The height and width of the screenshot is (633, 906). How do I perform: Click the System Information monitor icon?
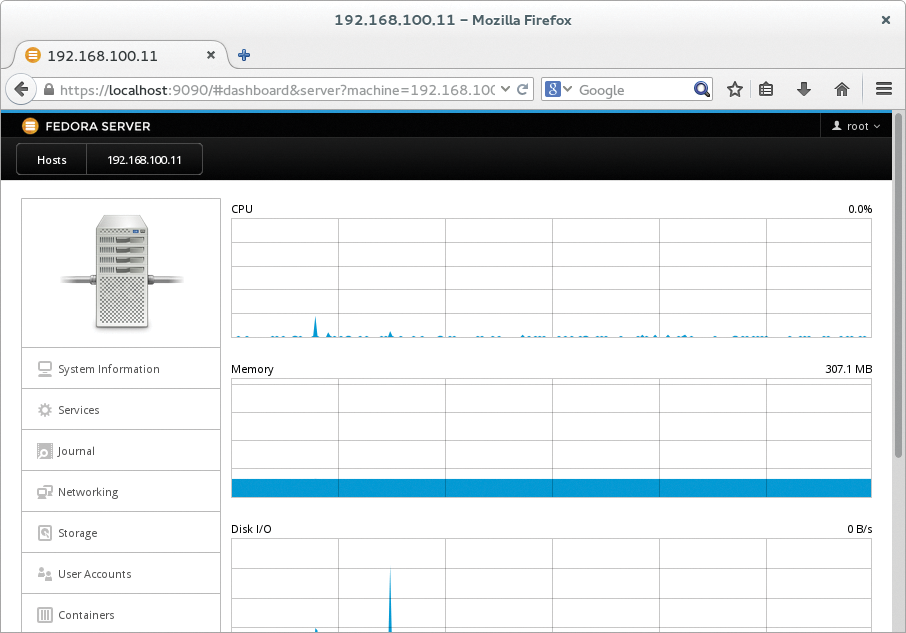[44, 369]
